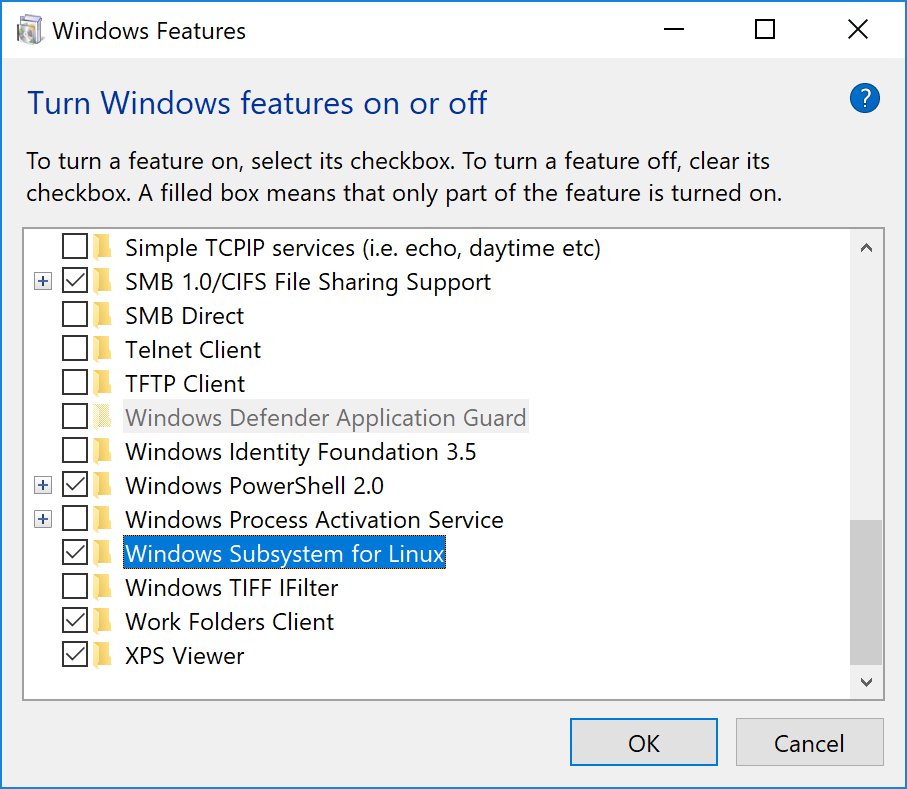This screenshot has height=789, width=907.
Task: Click the folder icon beside Telnet Client
Action: [x=103, y=349]
